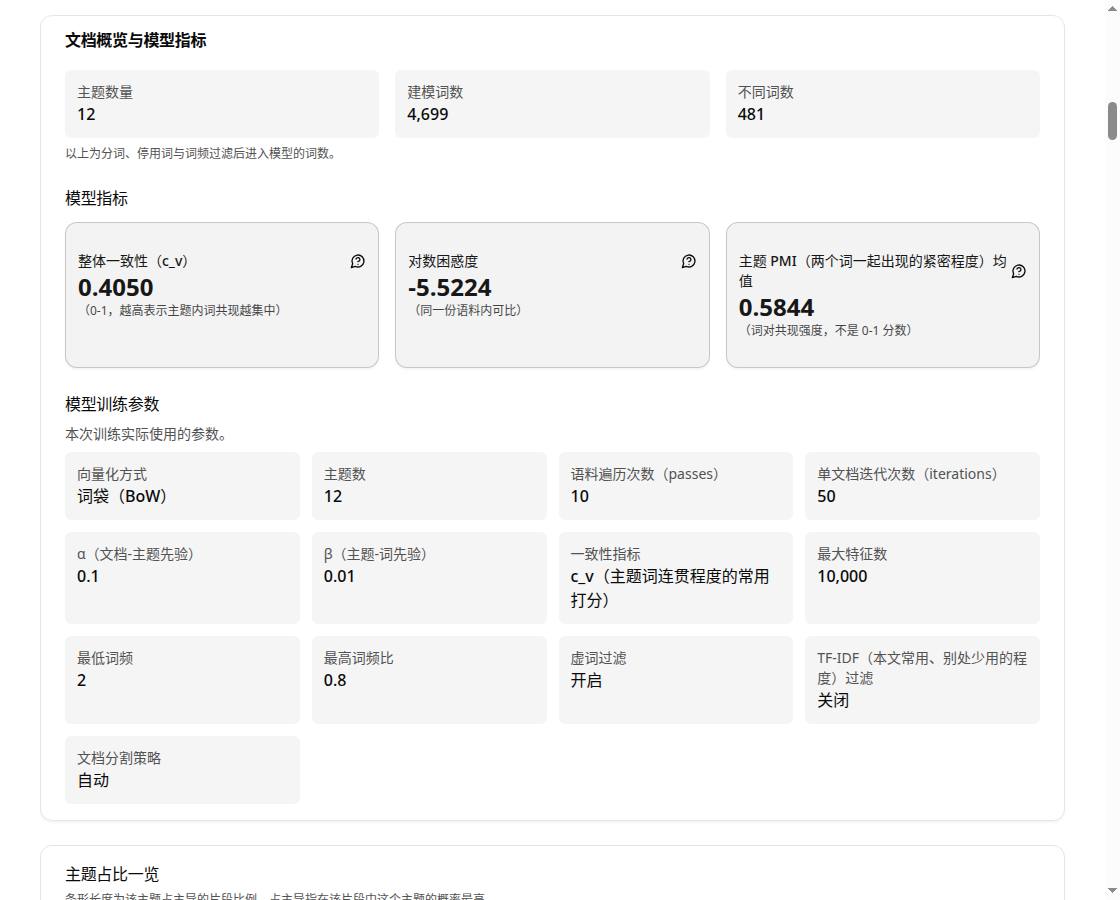
Task: Click the 最高词频比 value 0.8
Action: [335, 681]
